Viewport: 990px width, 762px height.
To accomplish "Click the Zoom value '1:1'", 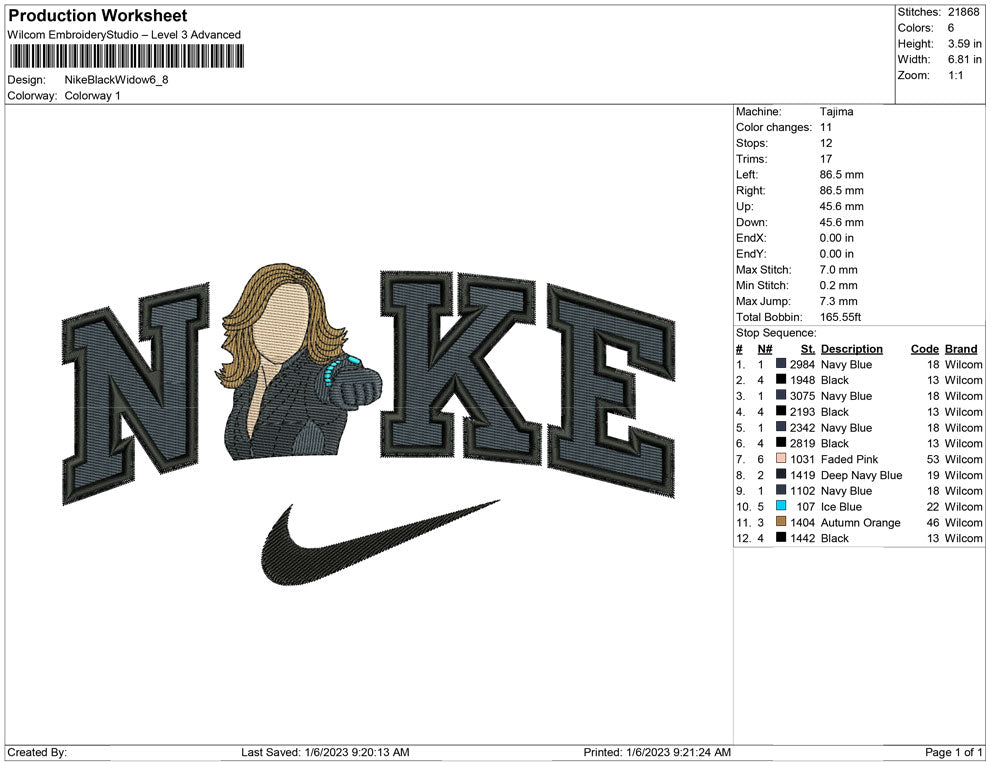I will coord(955,75).
